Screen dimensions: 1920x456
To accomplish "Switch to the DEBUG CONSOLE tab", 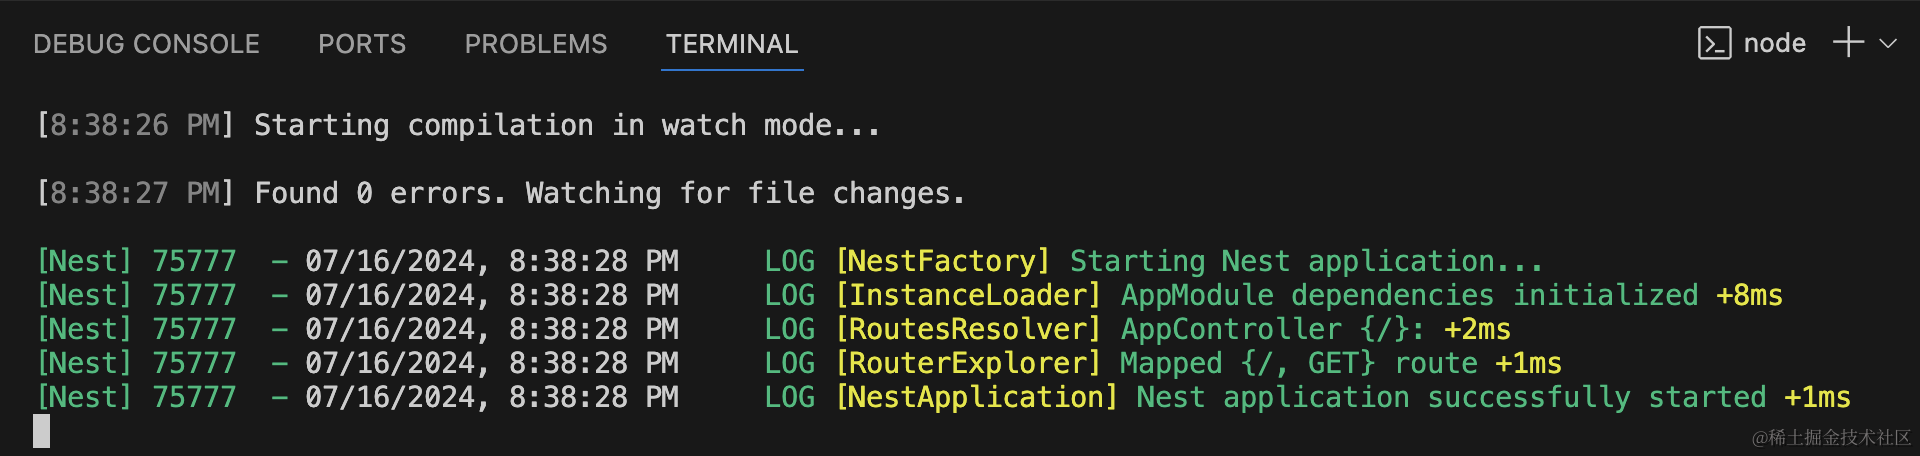I will coord(146,44).
